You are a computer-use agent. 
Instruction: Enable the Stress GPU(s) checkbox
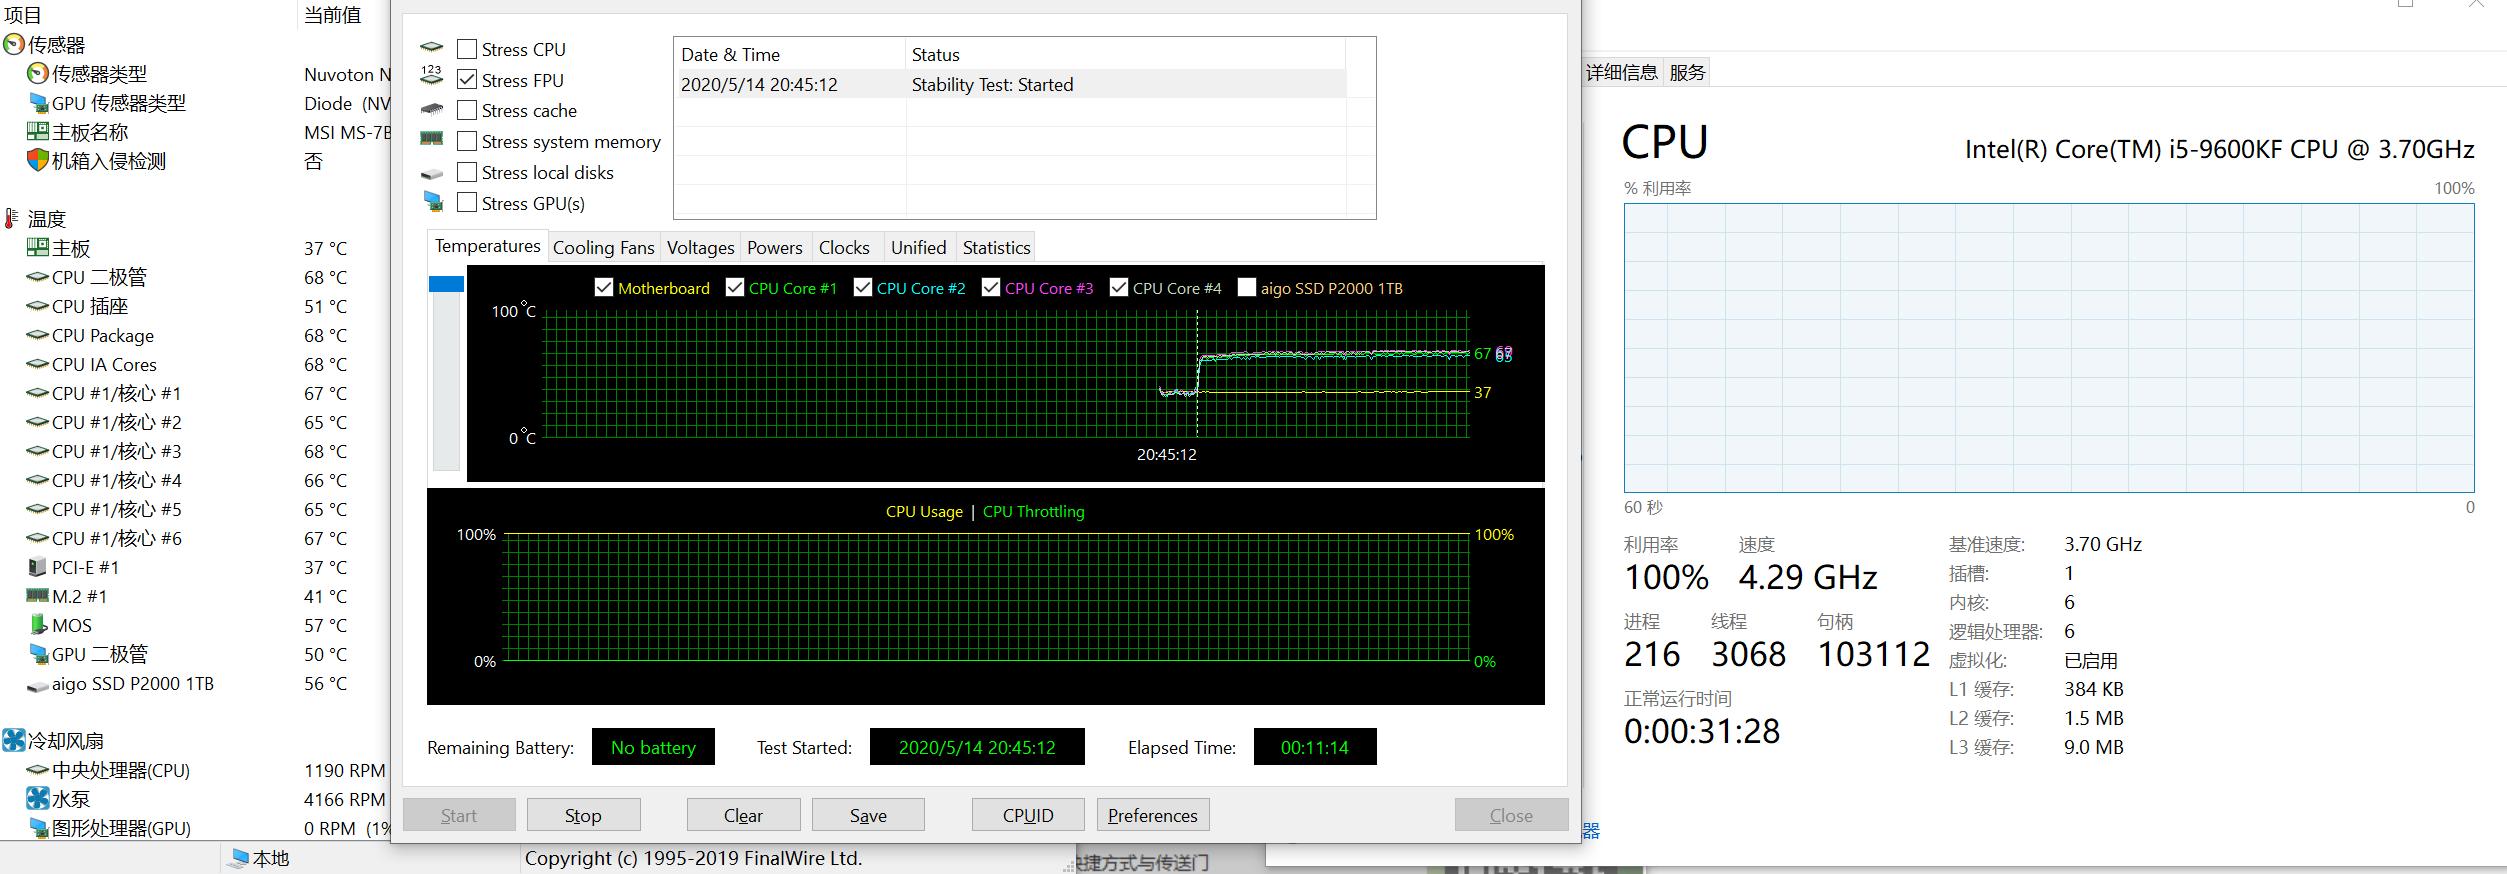[467, 203]
